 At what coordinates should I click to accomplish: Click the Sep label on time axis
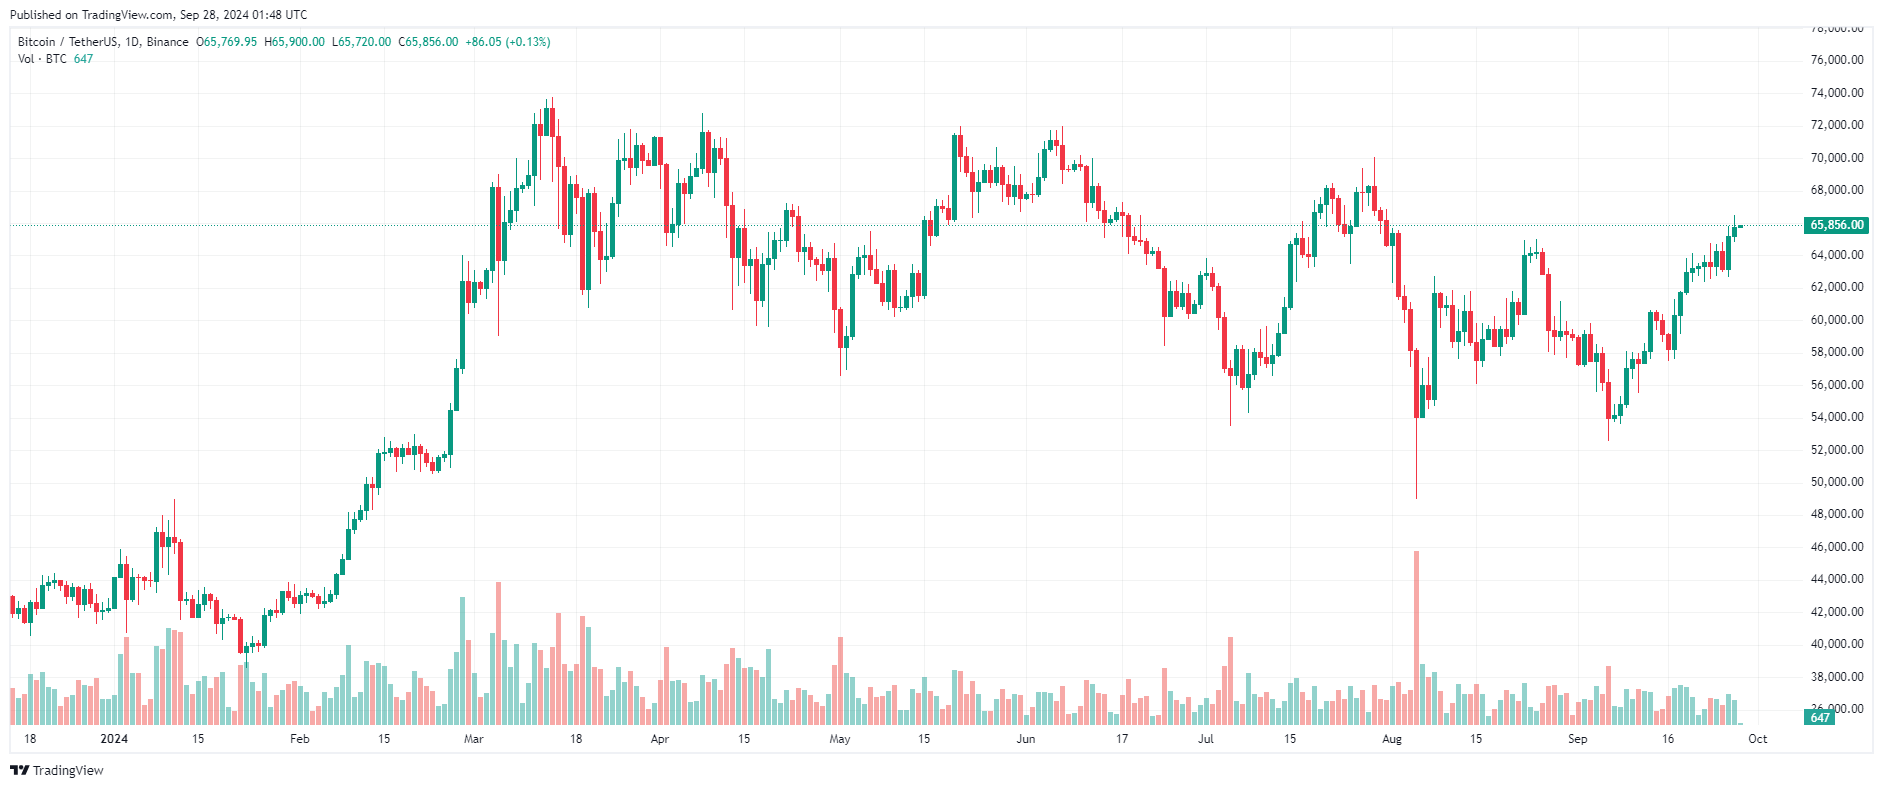[1577, 739]
